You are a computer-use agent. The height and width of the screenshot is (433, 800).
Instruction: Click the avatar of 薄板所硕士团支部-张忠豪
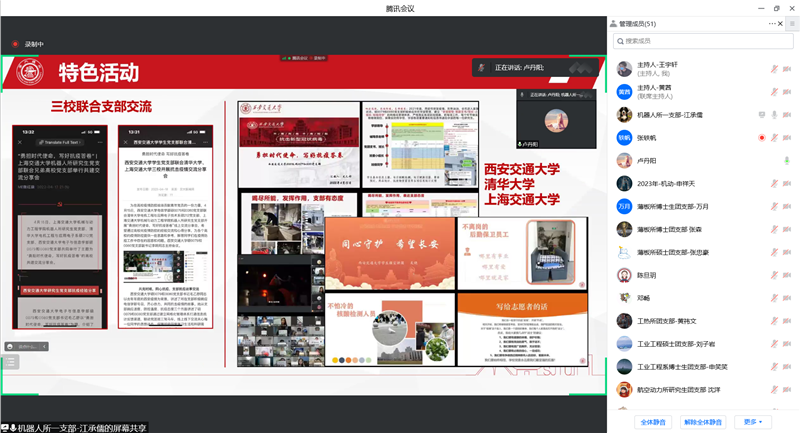pos(624,252)
